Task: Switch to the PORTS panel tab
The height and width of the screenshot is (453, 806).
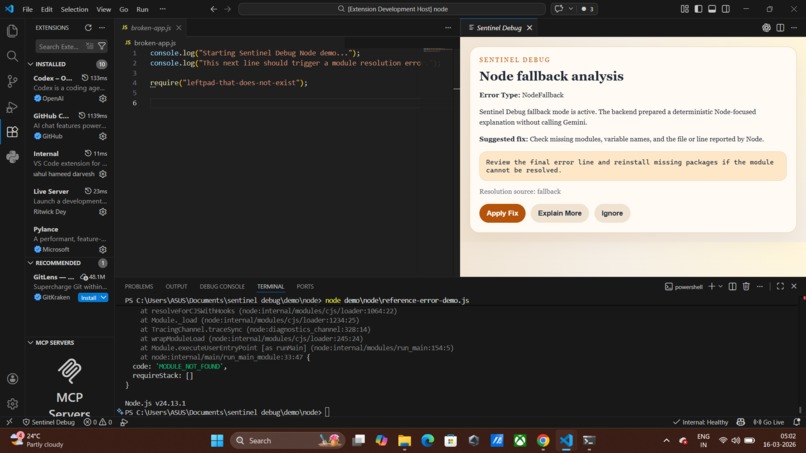Action: pos(305,286)
